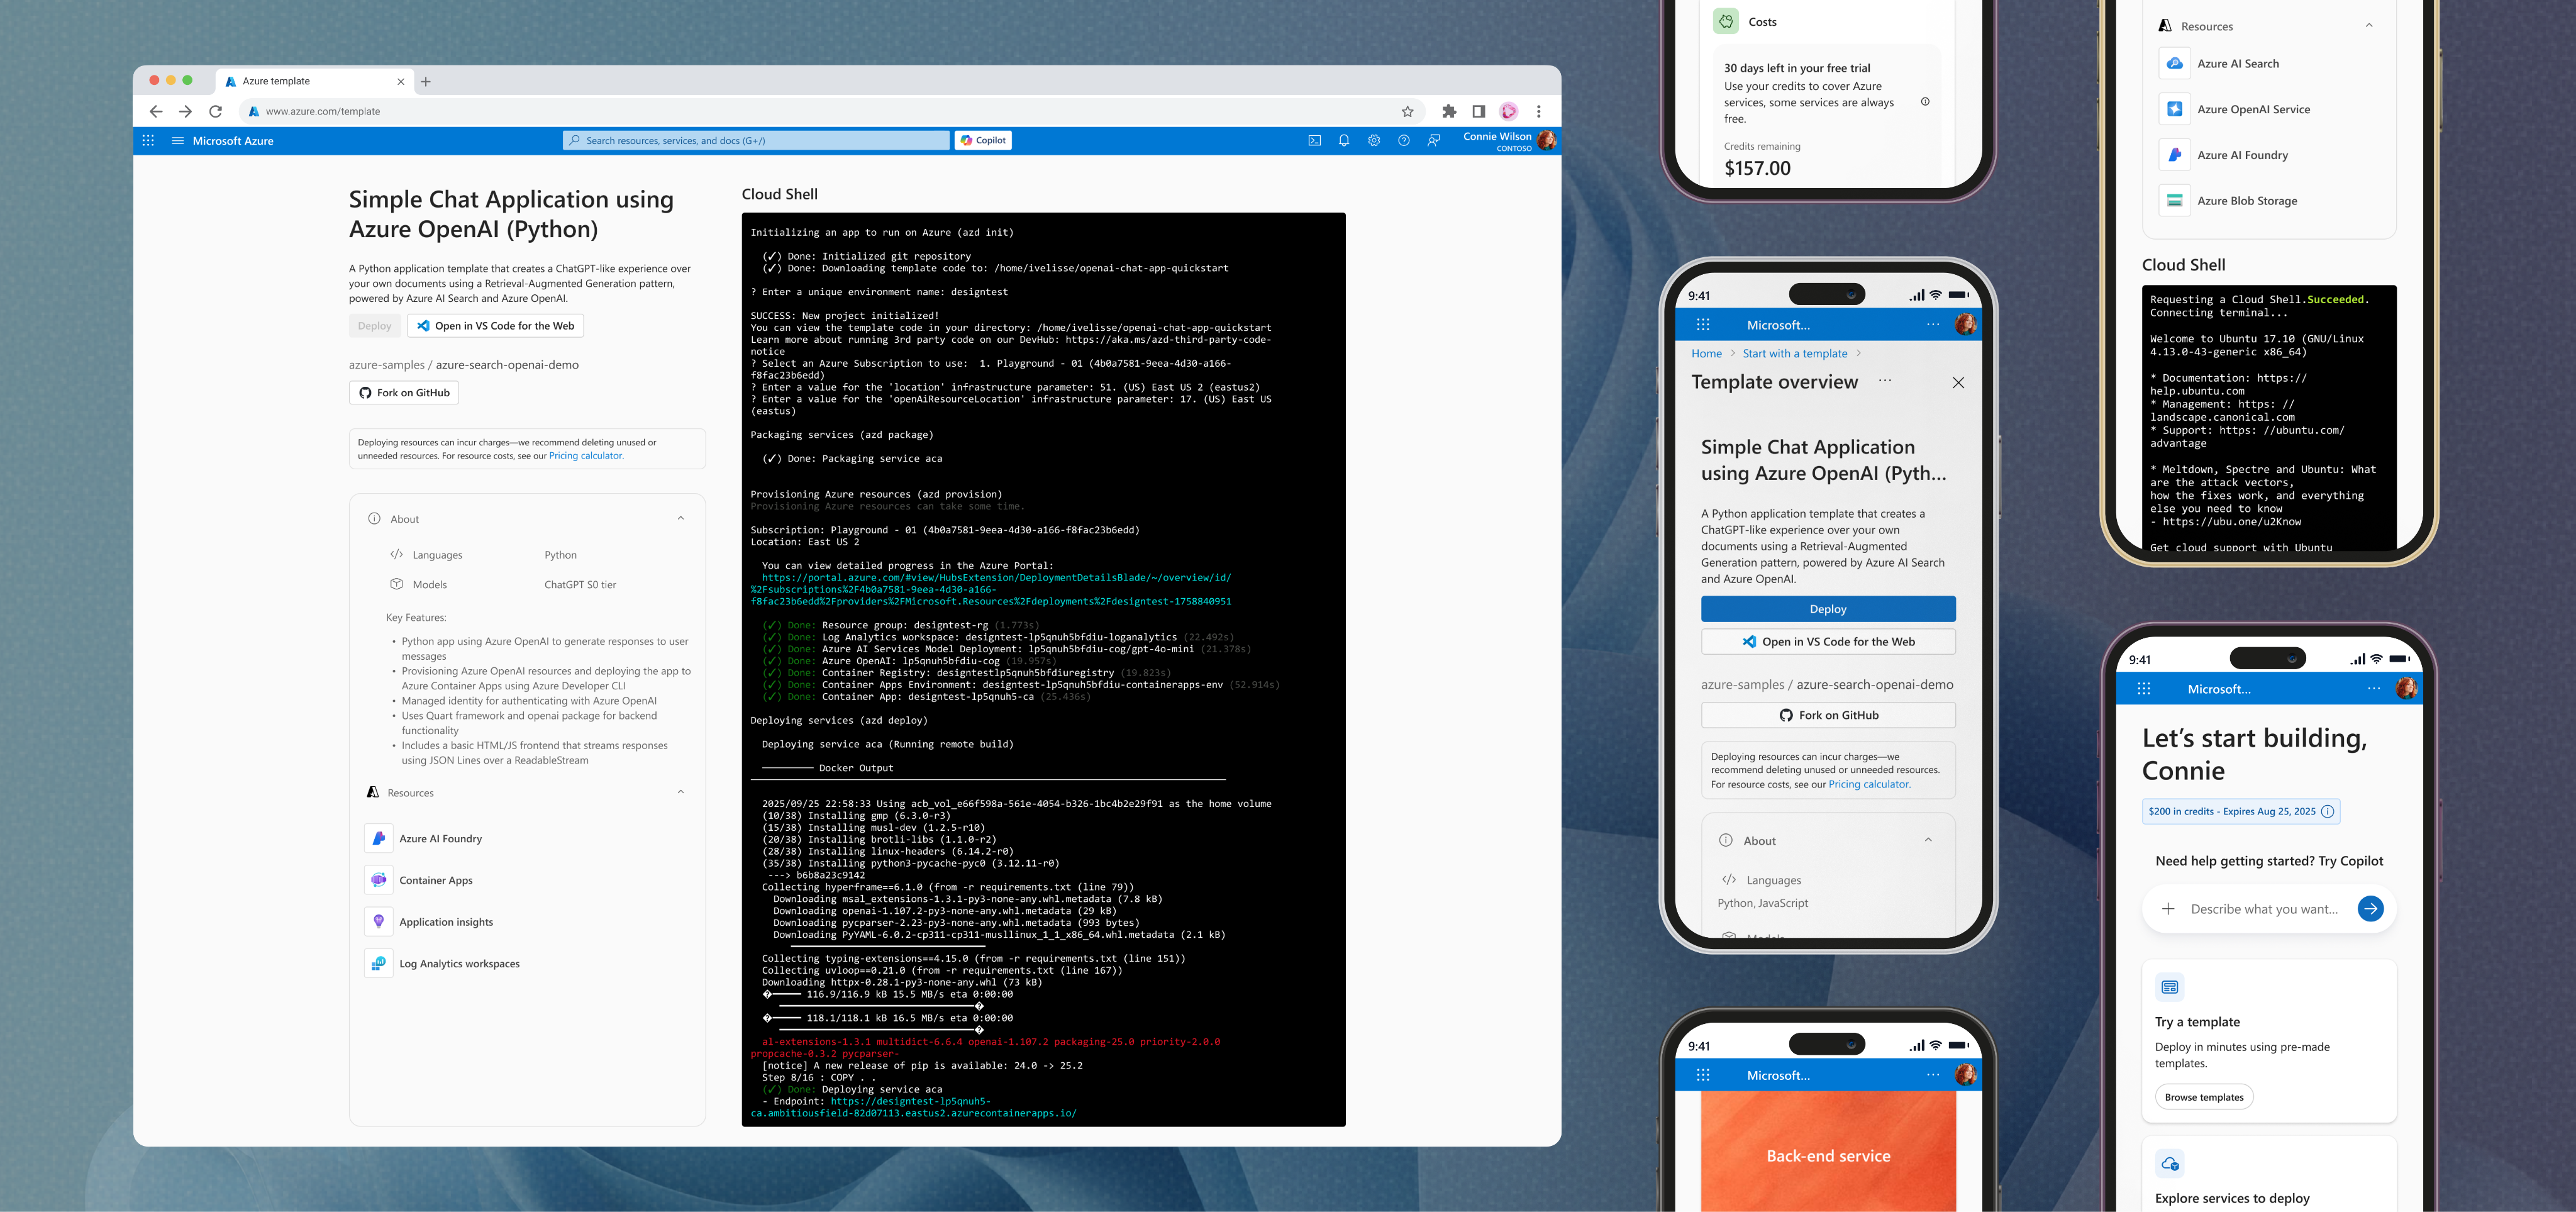Open the Pricing calculator link in the browser
The image size is (2576, 1212).
(x=586, y=456)
